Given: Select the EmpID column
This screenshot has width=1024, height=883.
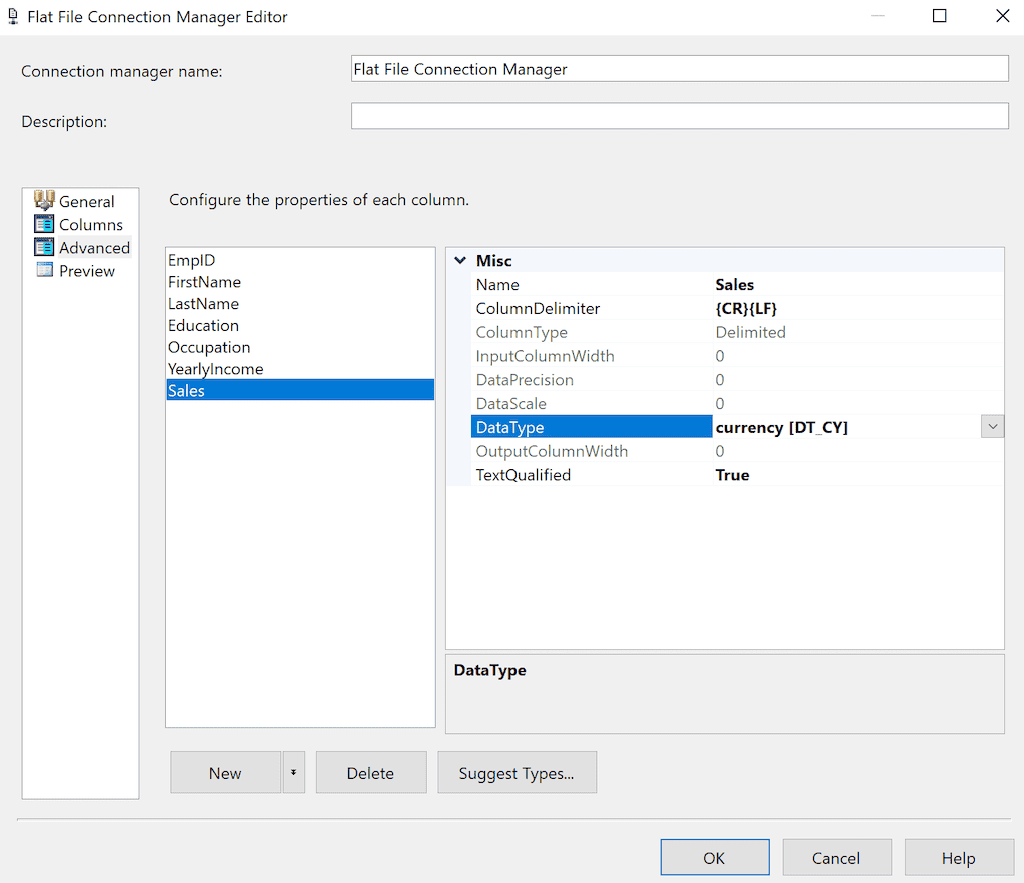Looking at the screenshot, I should click(x=250, y=260).
